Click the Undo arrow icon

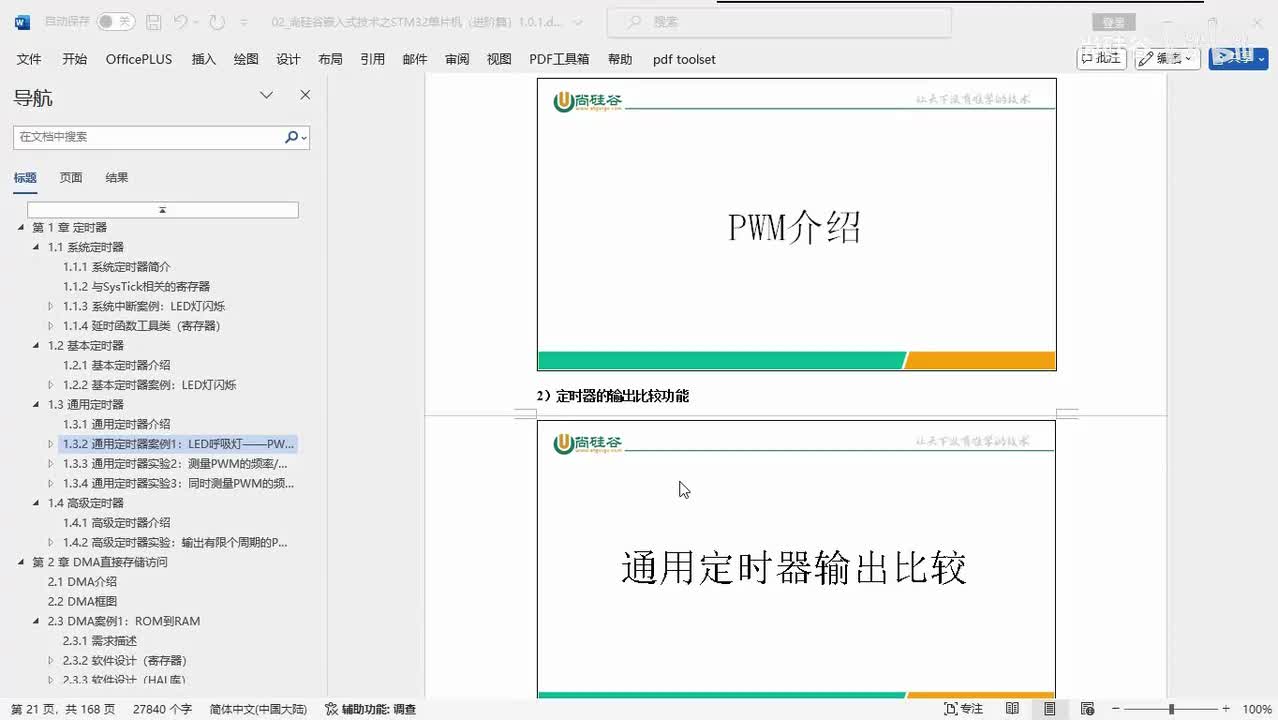[180, 21]
